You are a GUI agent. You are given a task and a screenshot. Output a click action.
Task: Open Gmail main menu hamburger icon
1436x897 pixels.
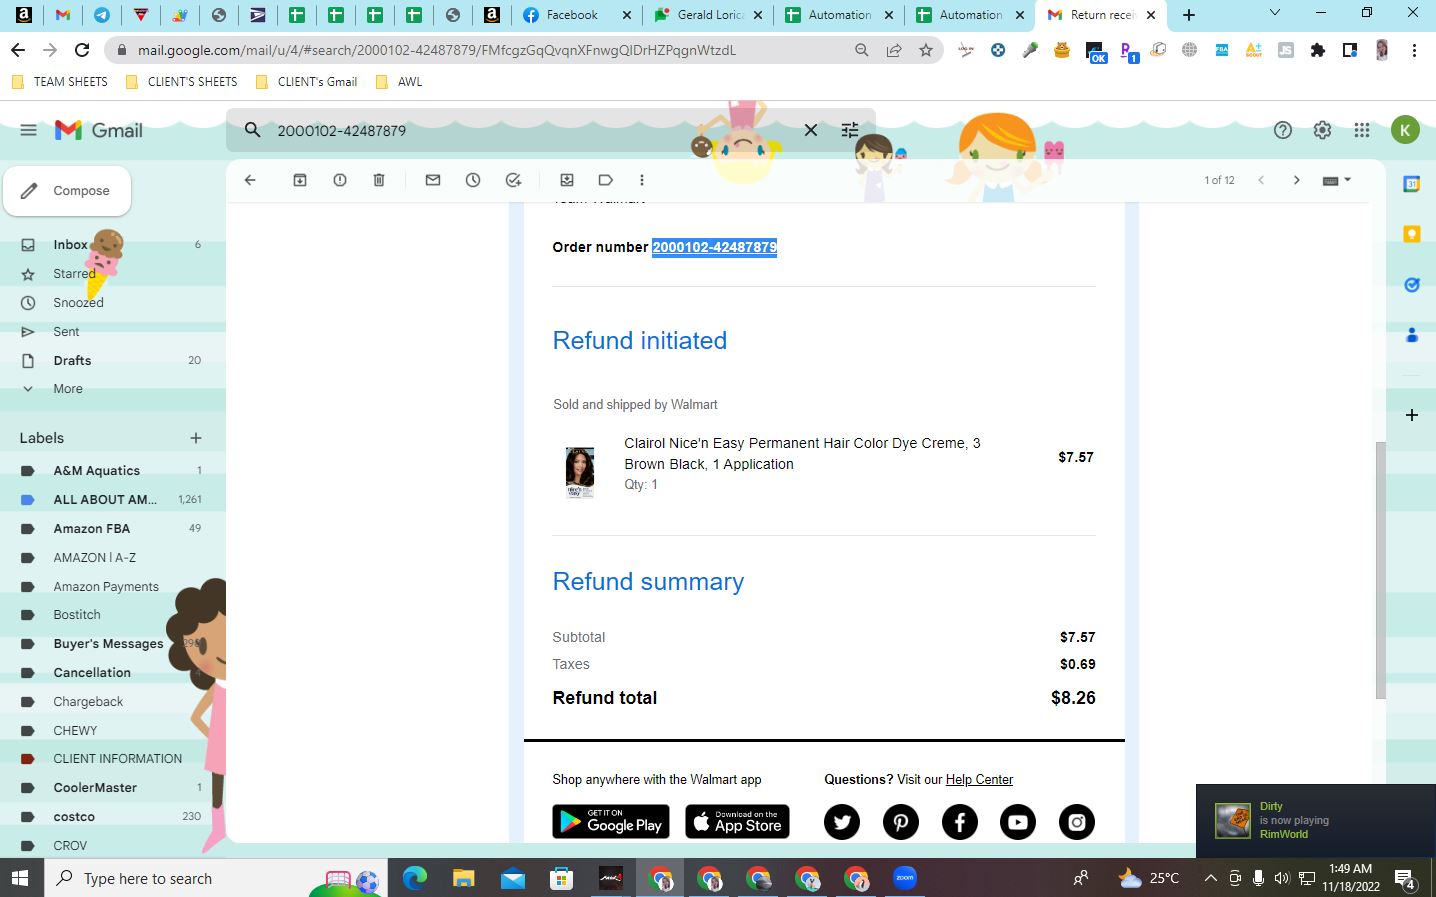point(28,130)
